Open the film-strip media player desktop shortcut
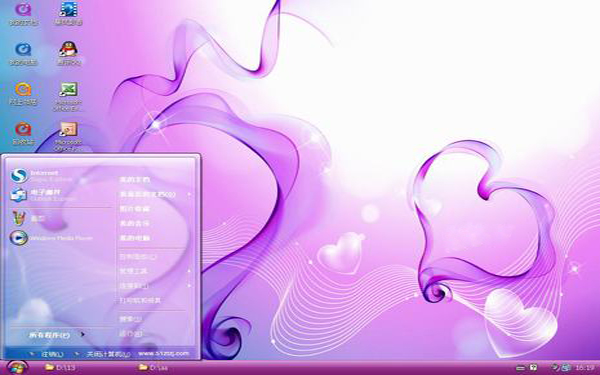This screenshot has height=375, width=600. pos(68,13)
